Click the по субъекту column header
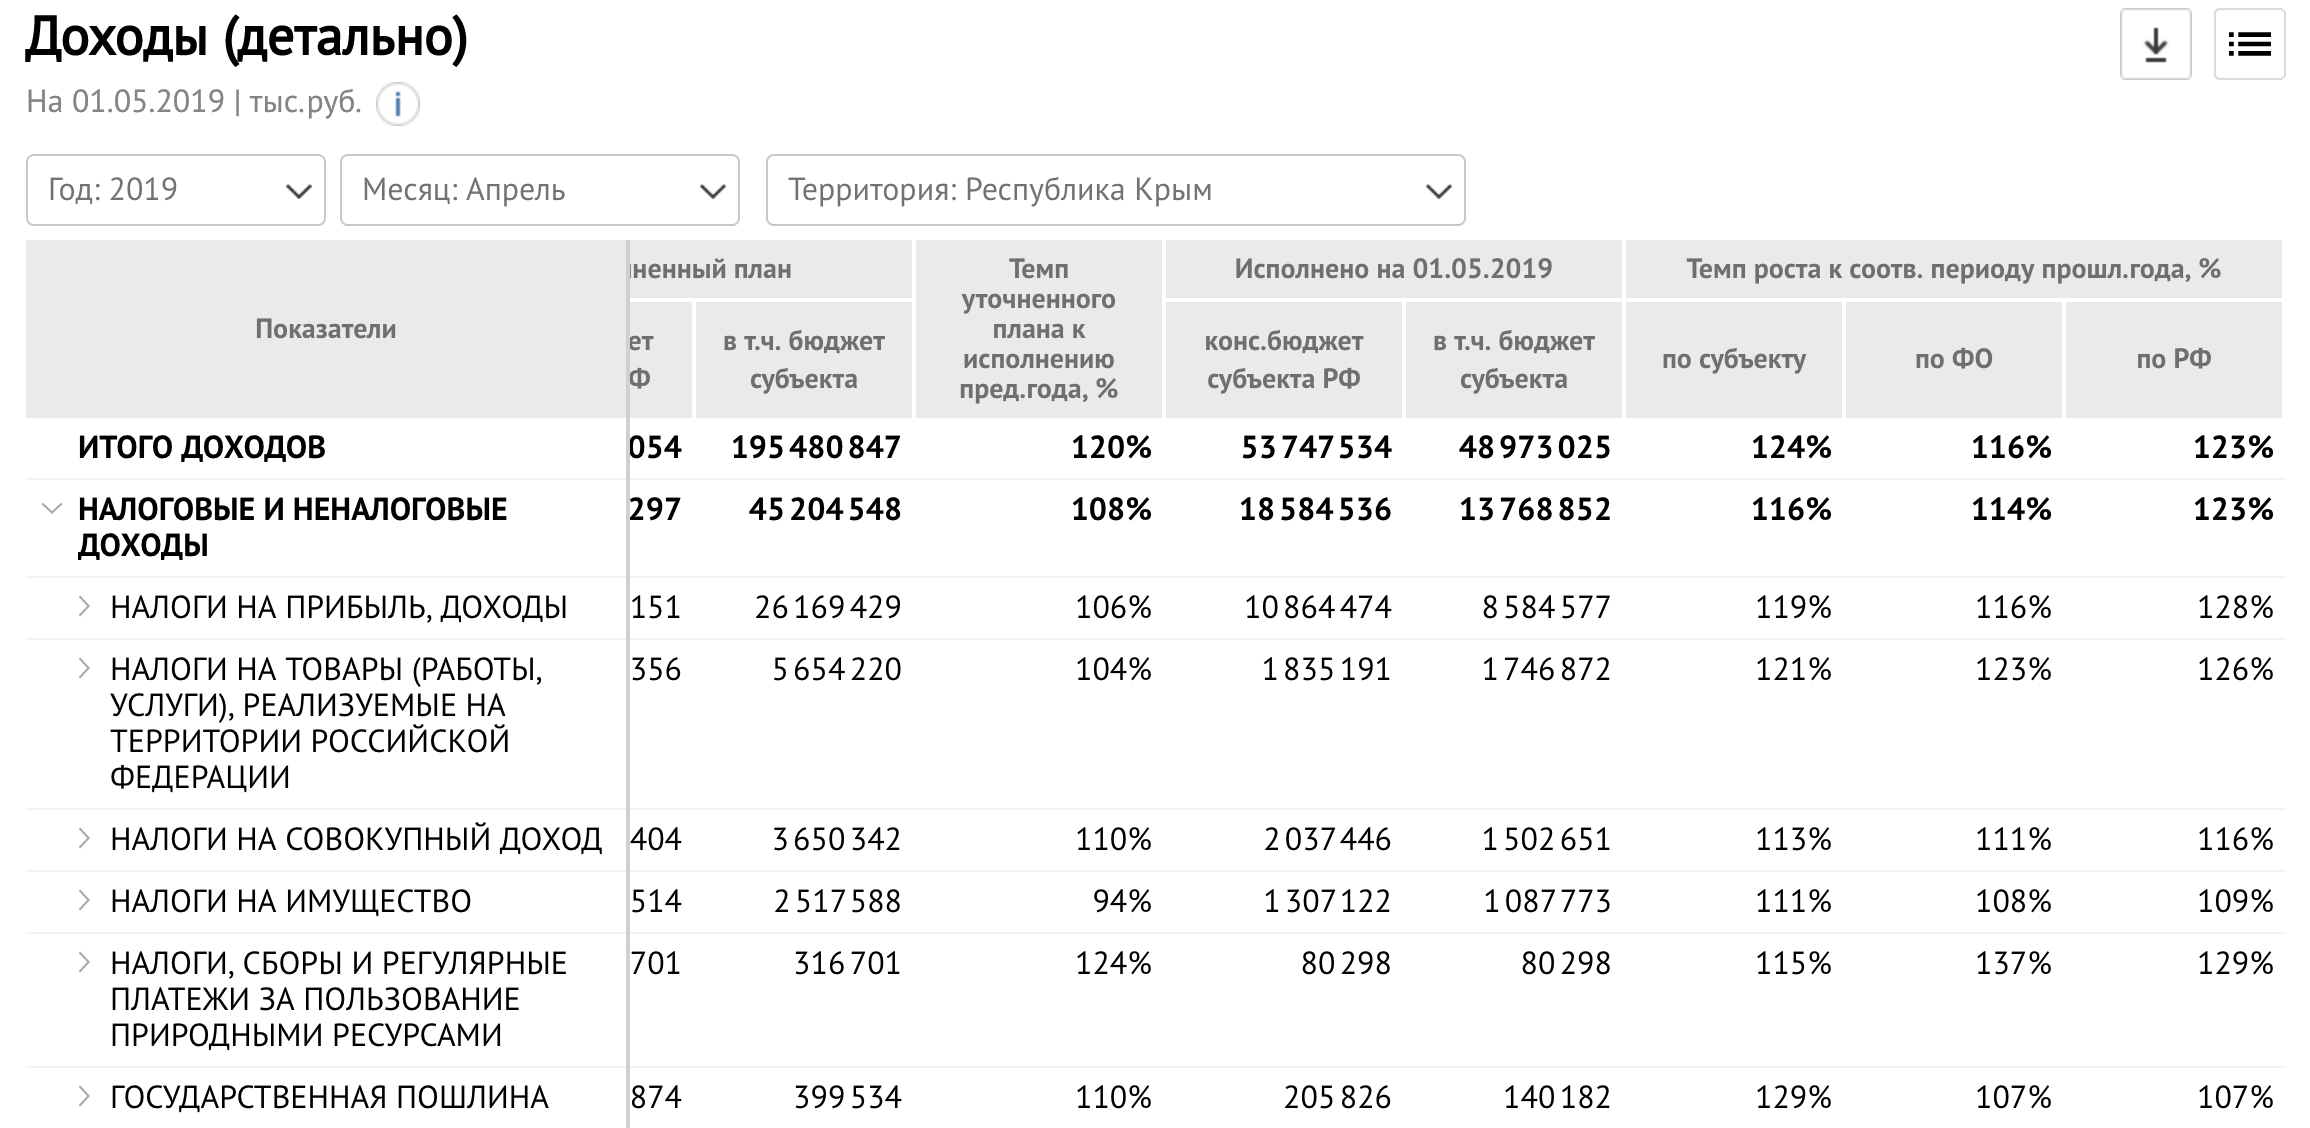 point(1733,359)
